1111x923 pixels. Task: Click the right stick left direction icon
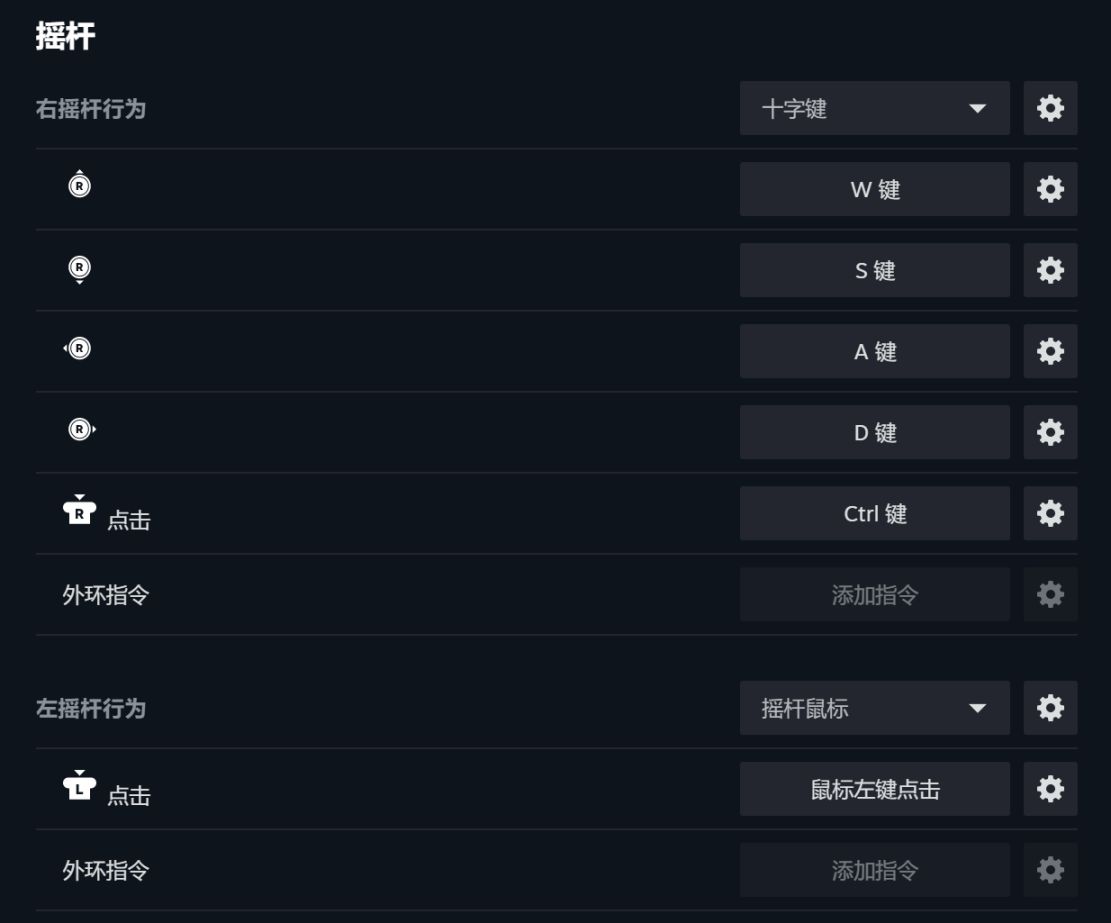point(78,348)
